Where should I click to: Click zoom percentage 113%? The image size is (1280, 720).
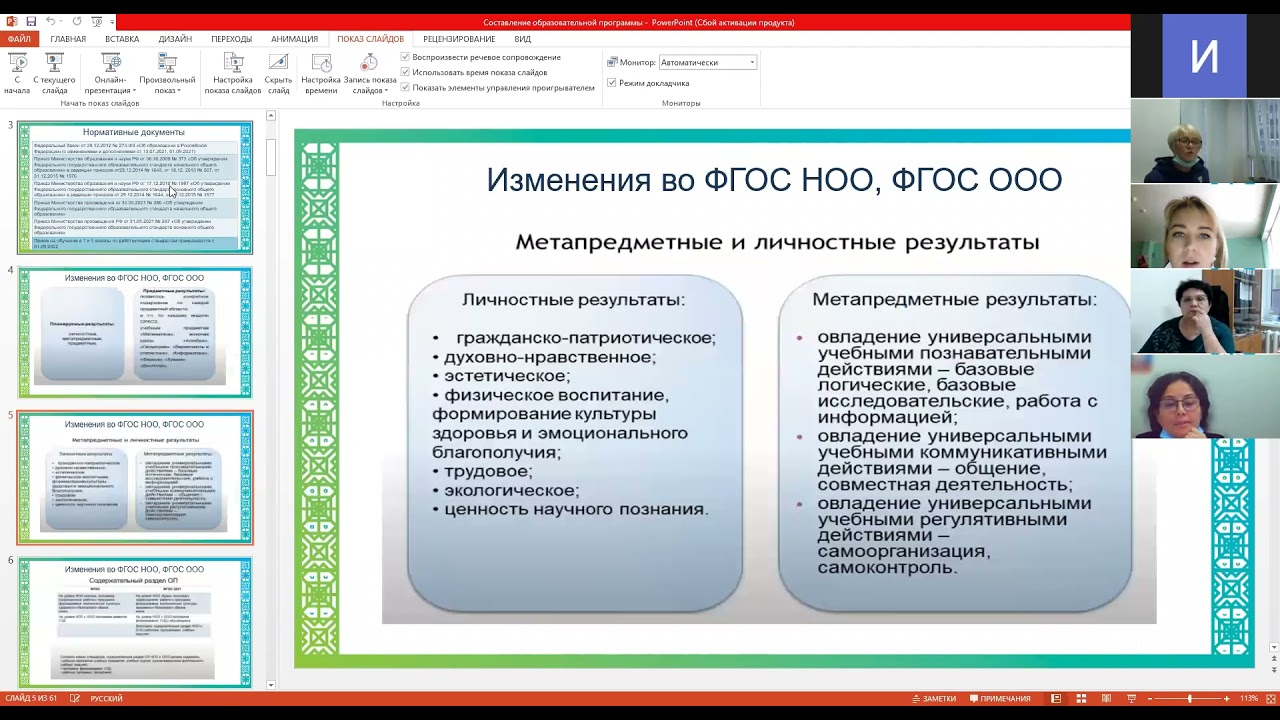[x=1249, y=698]
